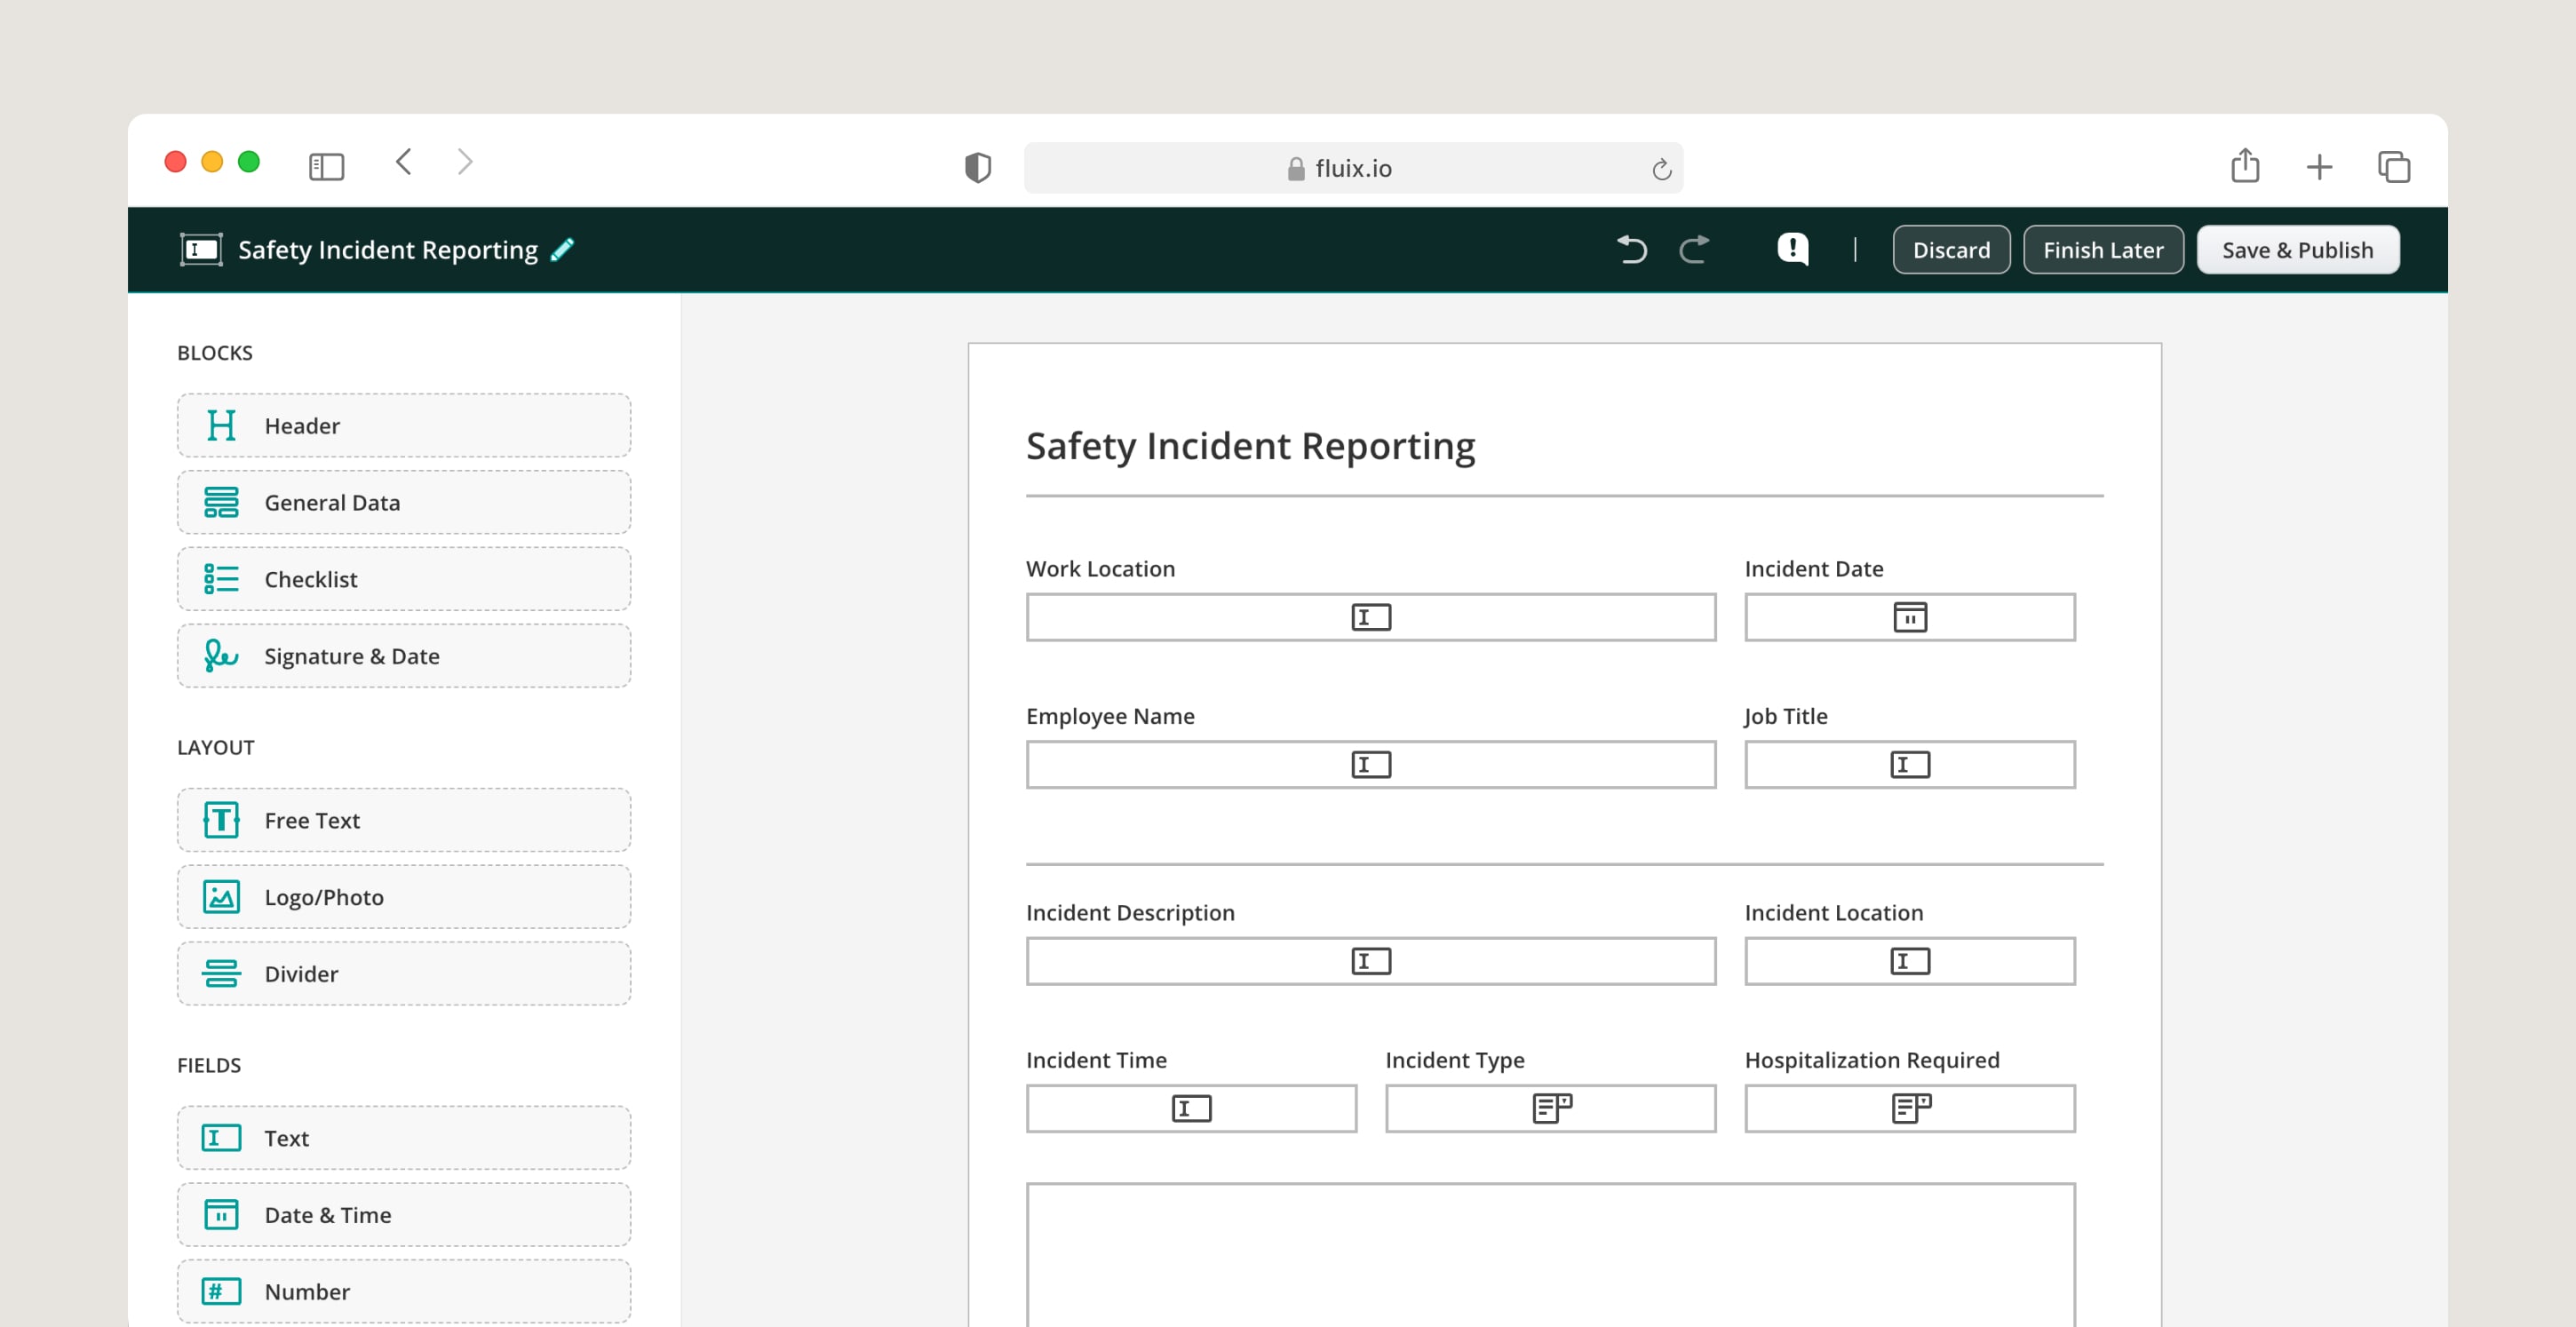Show tab overview icon

[2394, 167]
